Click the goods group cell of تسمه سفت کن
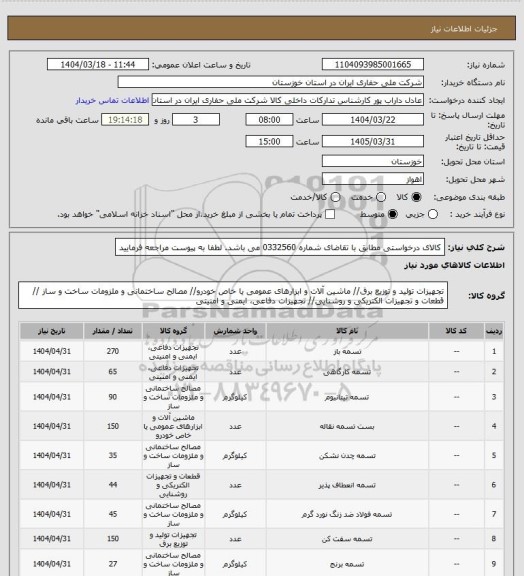The width and height of the screenshot is (524, 576). (173, 539)
